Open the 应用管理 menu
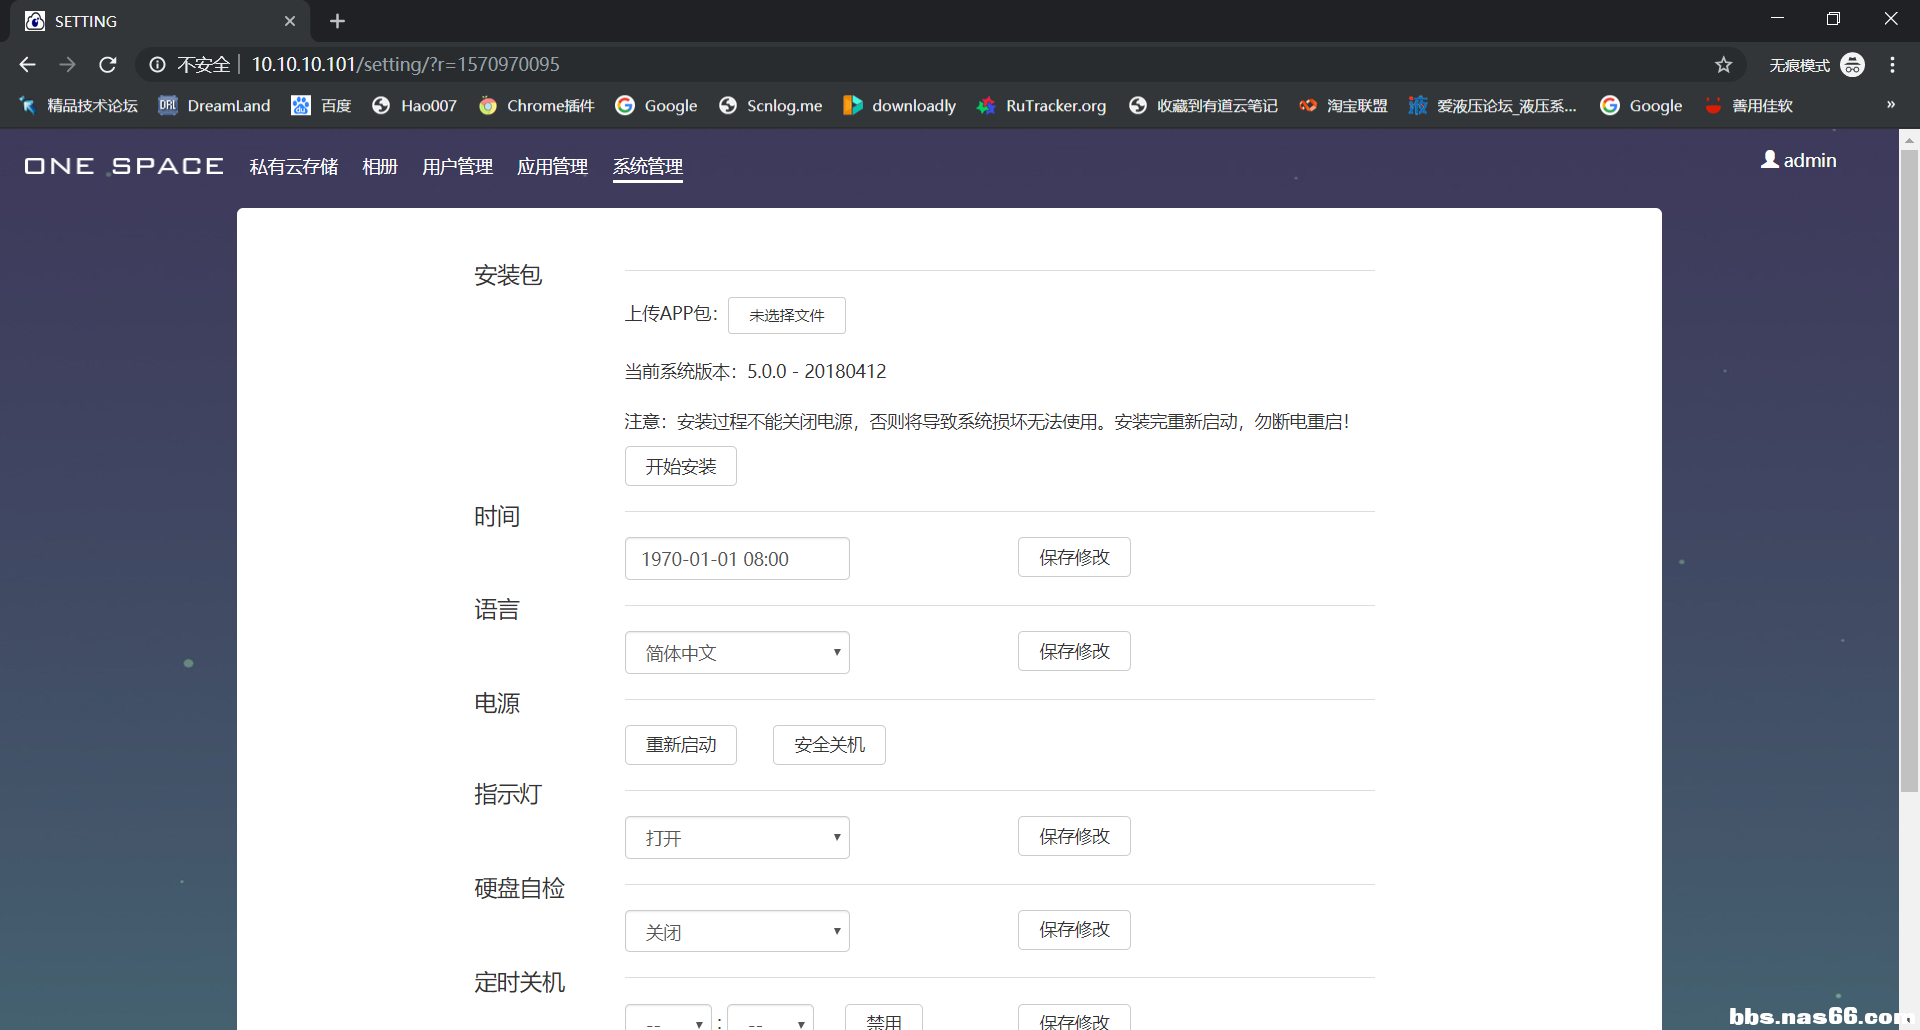1920x1030 pixels. pyautogui.click(x=552, y=167)
